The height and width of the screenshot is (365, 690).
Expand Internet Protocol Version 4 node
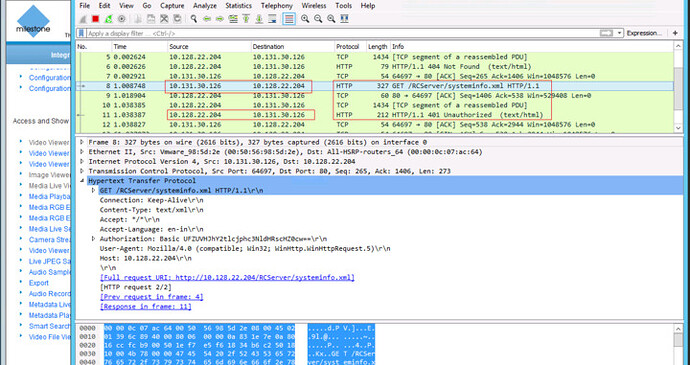coord(82,162)
